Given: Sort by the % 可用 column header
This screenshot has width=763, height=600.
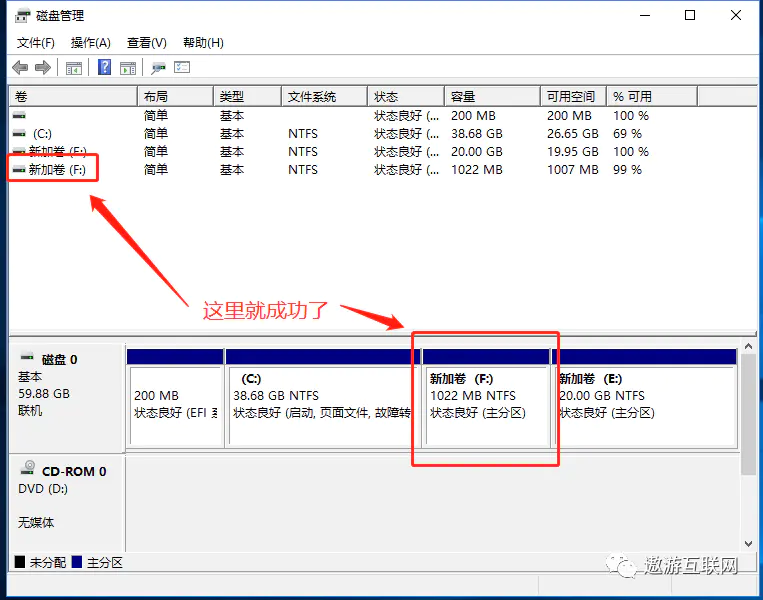Looking at the screenshot, I should click(x=652, y=96).
